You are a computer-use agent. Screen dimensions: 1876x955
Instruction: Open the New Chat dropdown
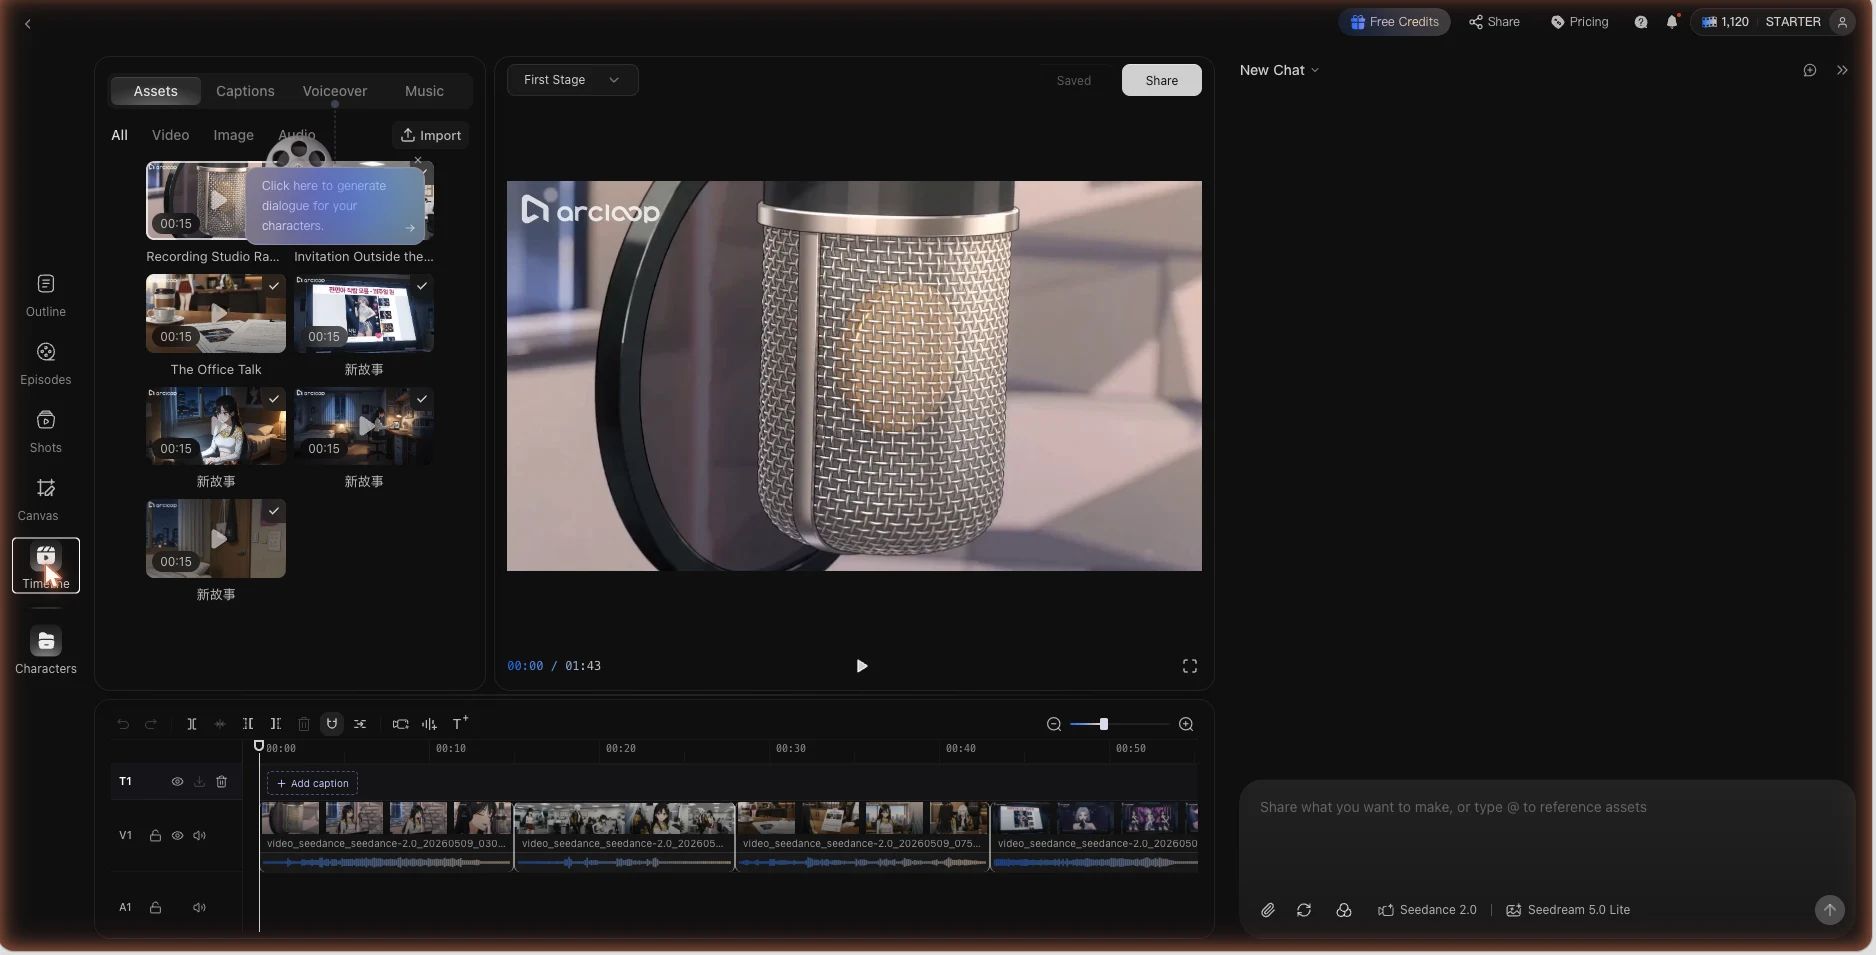point(1279,70)
